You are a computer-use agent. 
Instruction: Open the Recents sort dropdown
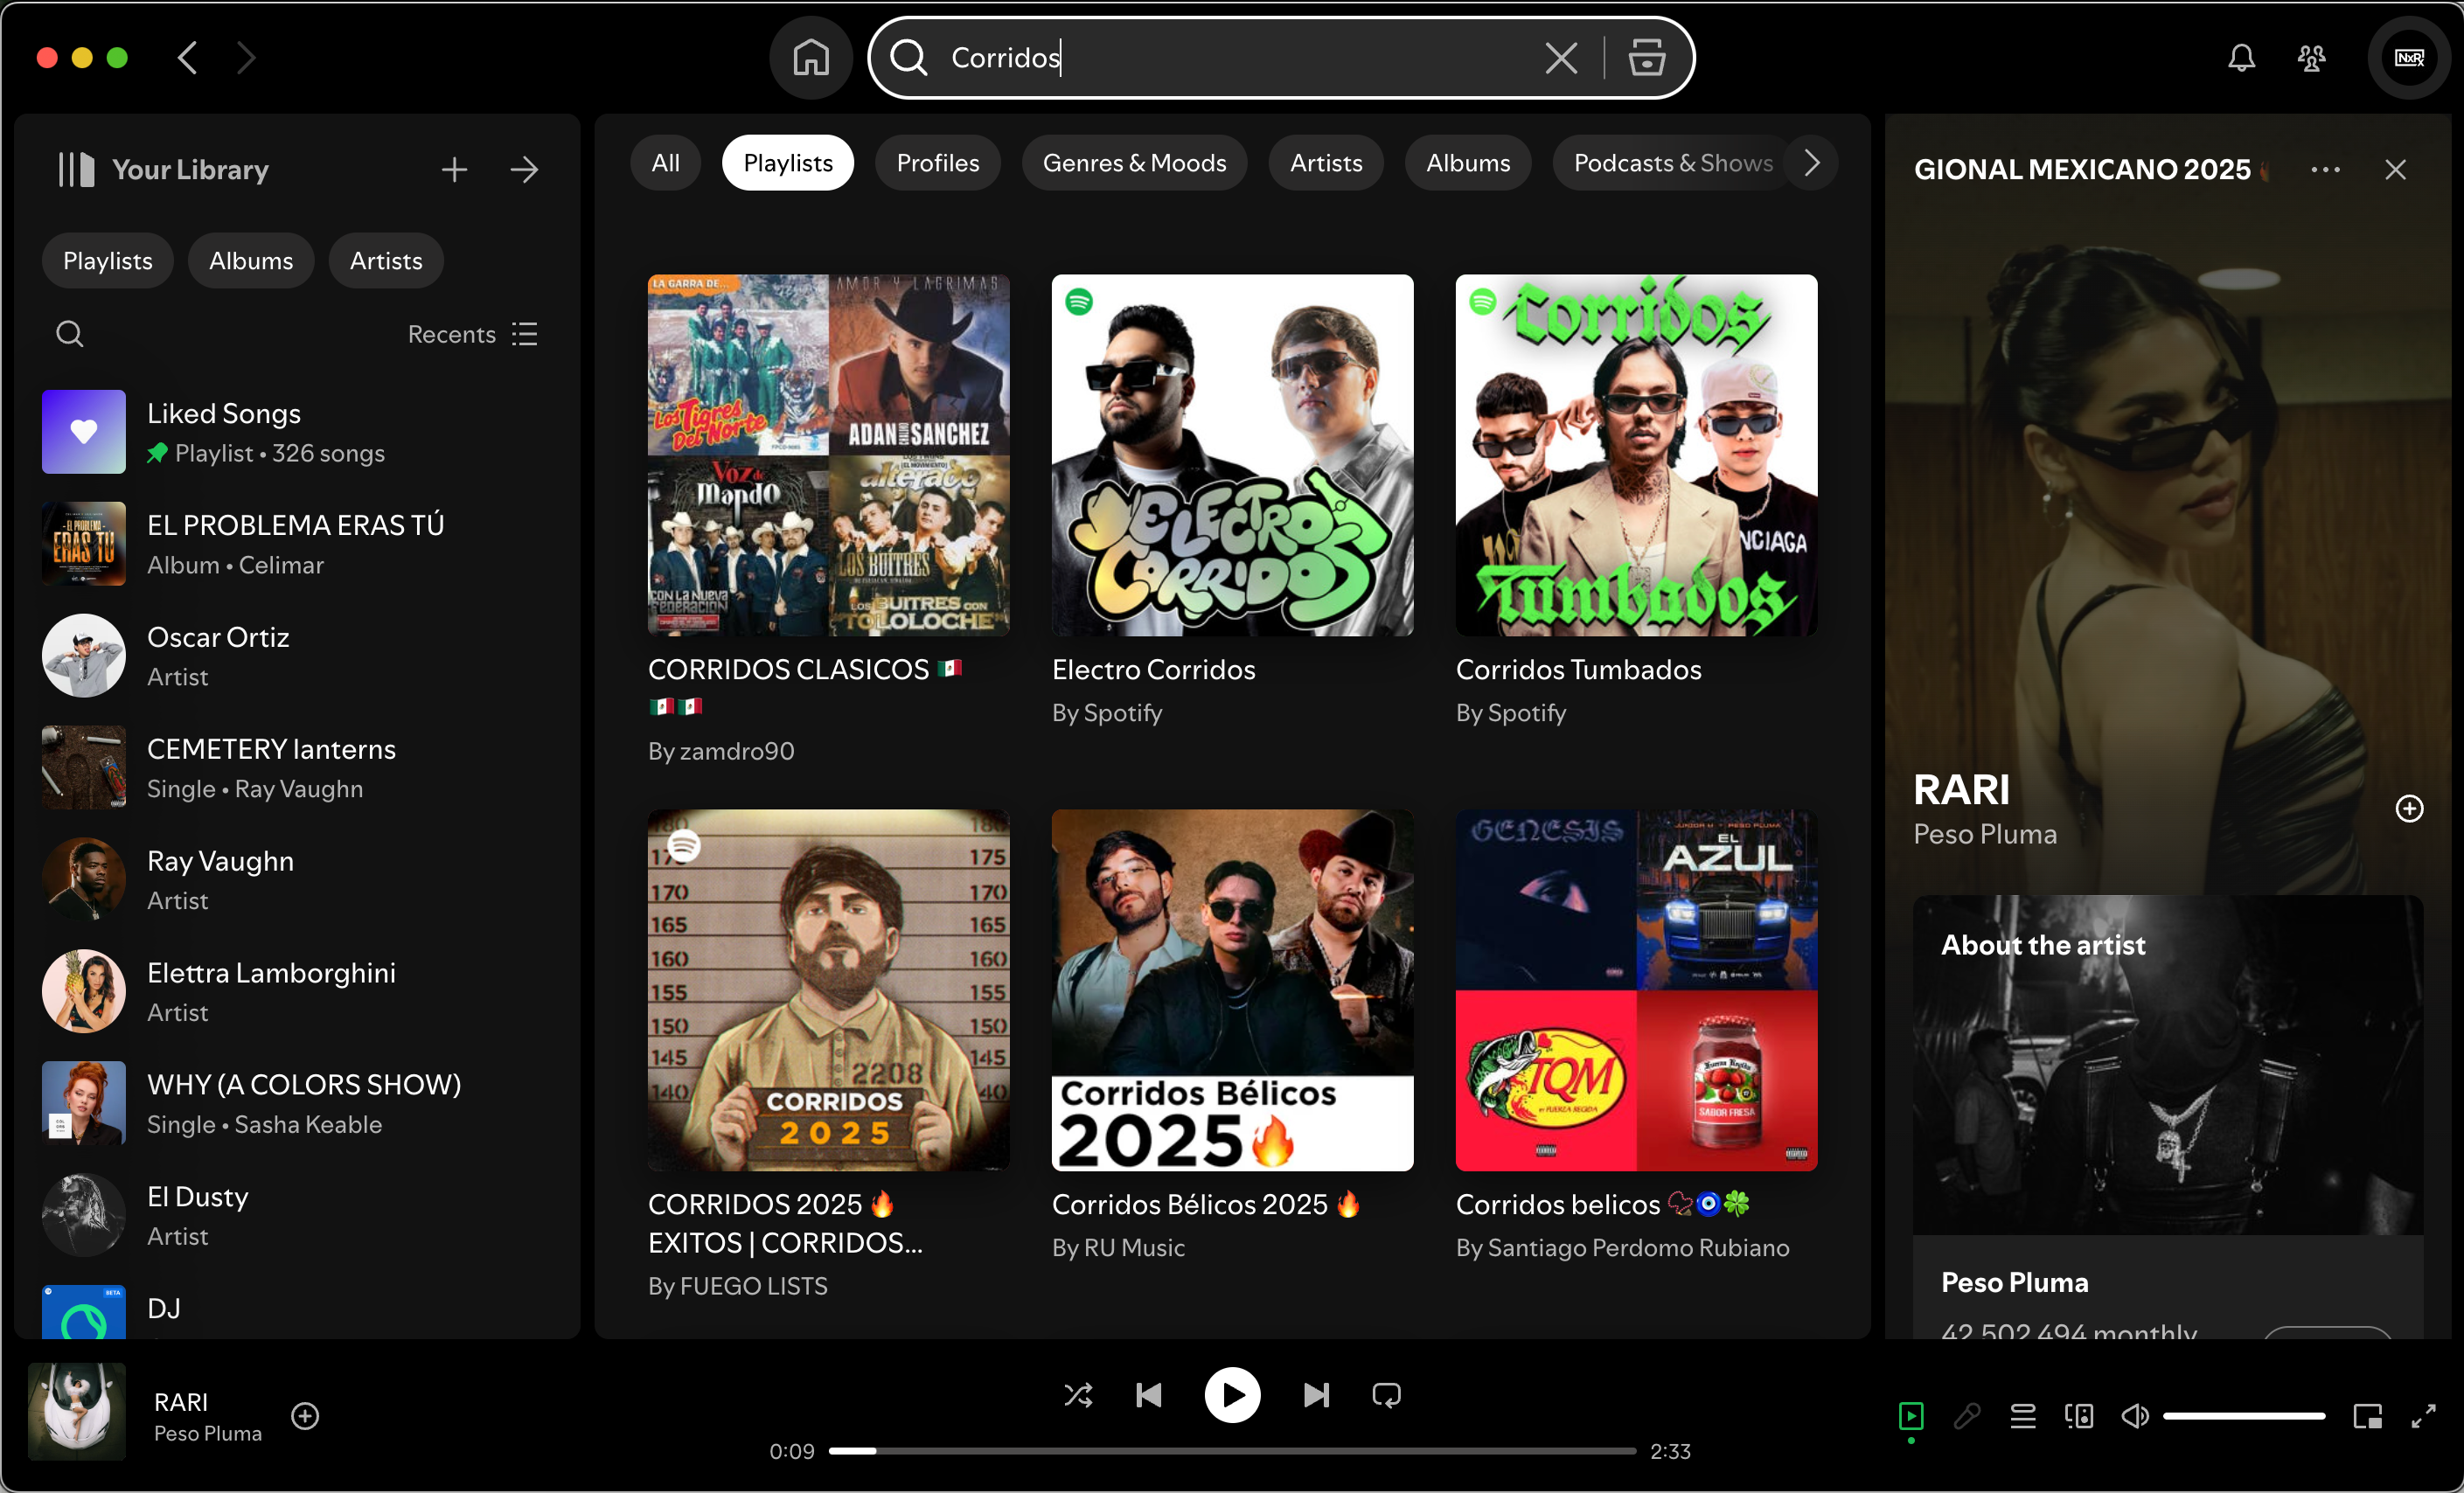pyautogui.click(x=473, y=334)
